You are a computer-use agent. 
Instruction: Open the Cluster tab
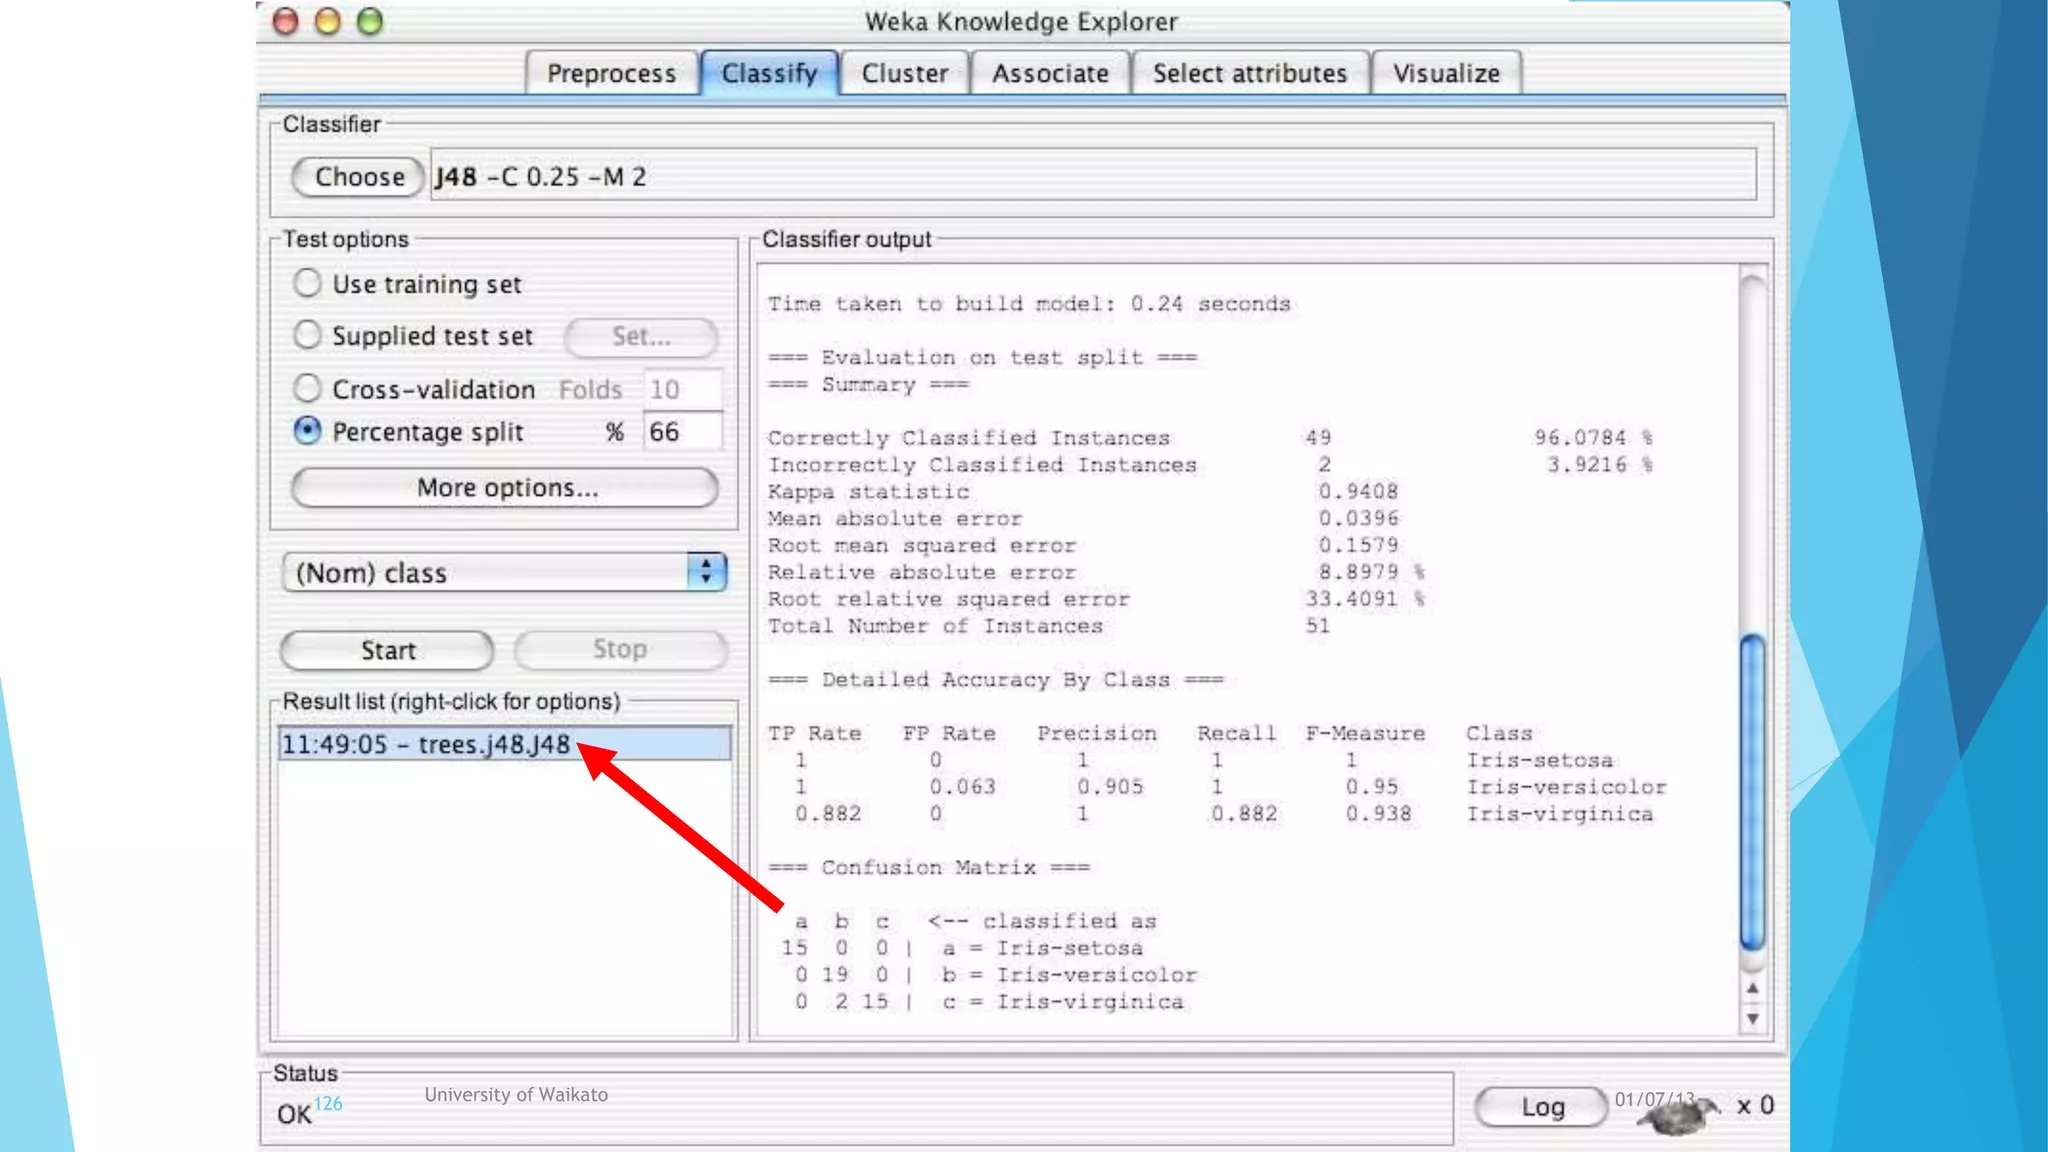904,73
